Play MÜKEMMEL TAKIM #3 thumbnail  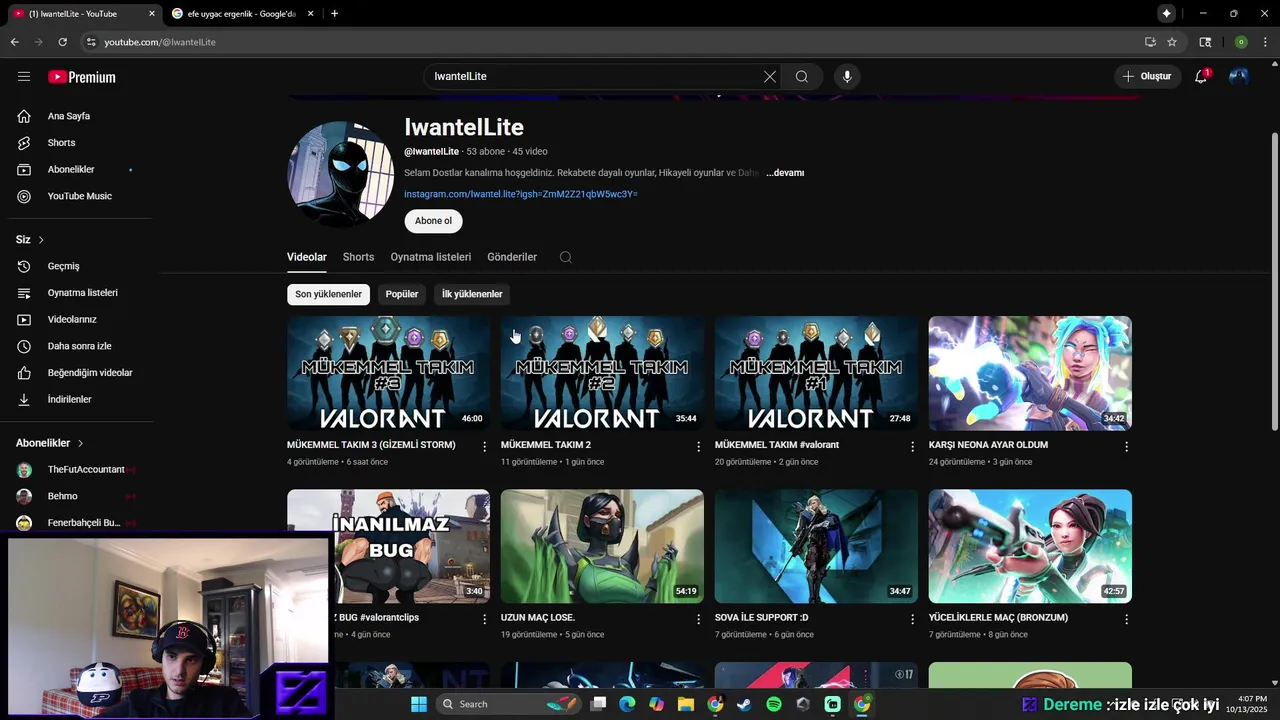tap(388, 373)
